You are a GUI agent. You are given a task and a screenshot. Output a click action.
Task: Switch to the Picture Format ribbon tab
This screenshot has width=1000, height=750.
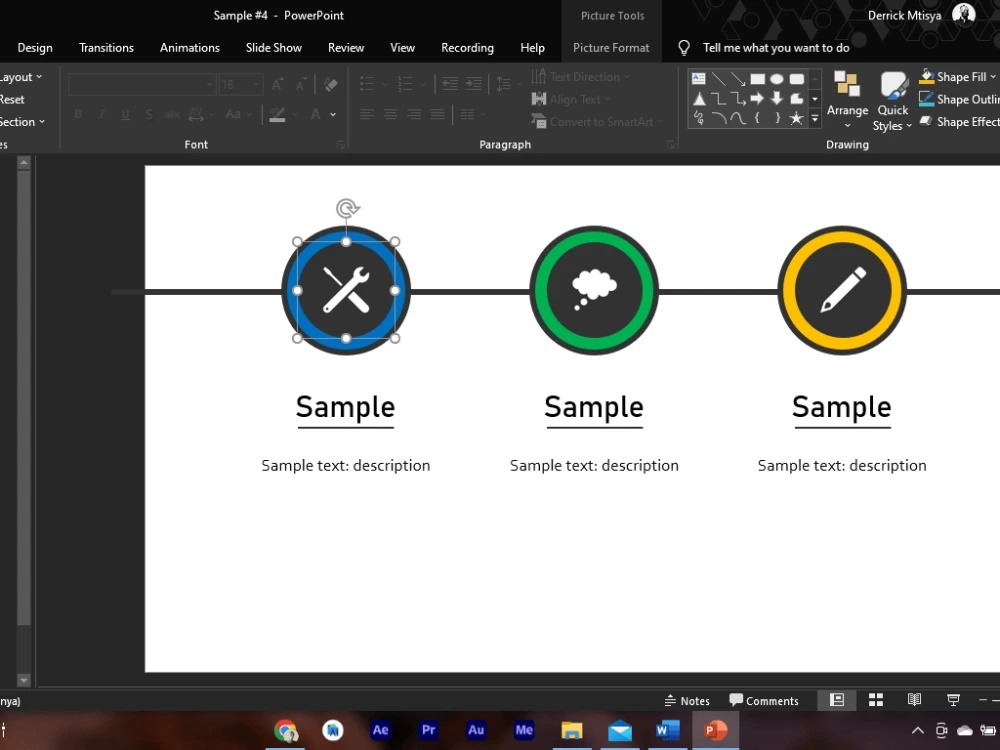click(x=611, y=47)
